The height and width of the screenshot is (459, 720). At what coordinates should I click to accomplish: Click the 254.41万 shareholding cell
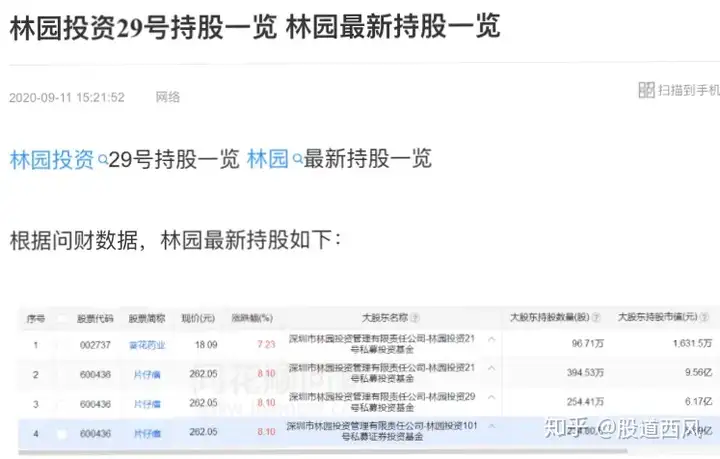click(585, 402)
